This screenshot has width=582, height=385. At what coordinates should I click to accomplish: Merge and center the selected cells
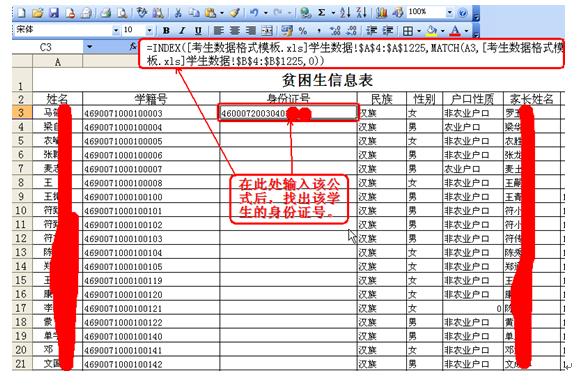coord(267,31)
